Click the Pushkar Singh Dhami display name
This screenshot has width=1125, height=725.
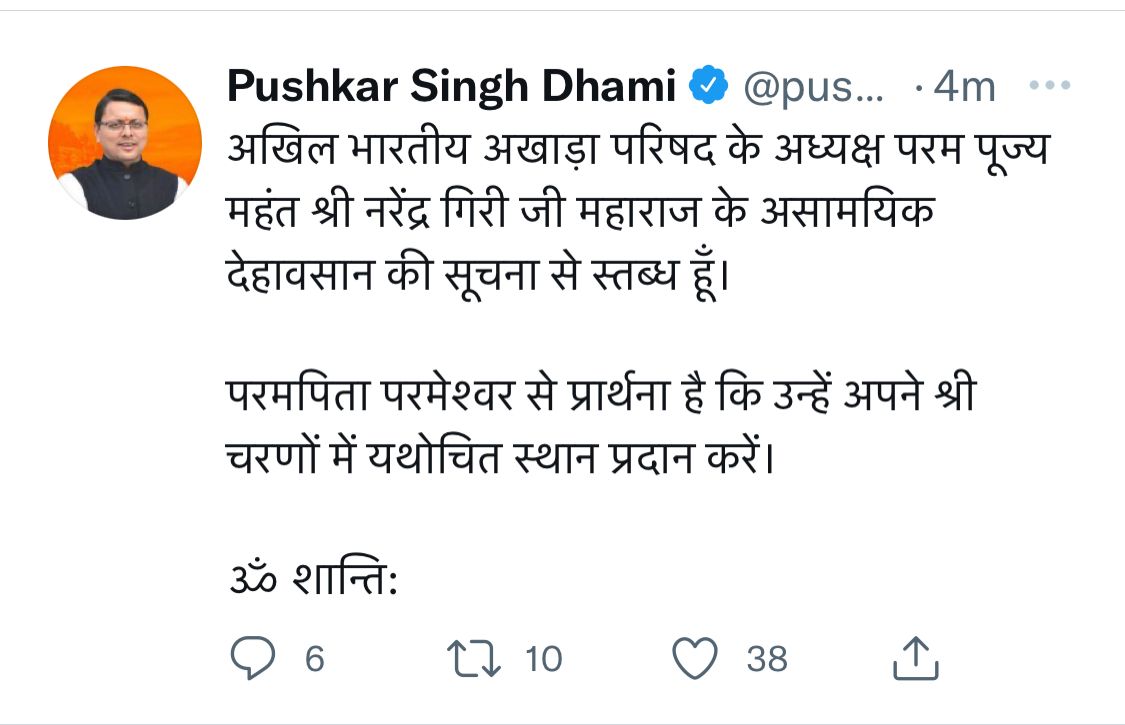coord(451,85)
